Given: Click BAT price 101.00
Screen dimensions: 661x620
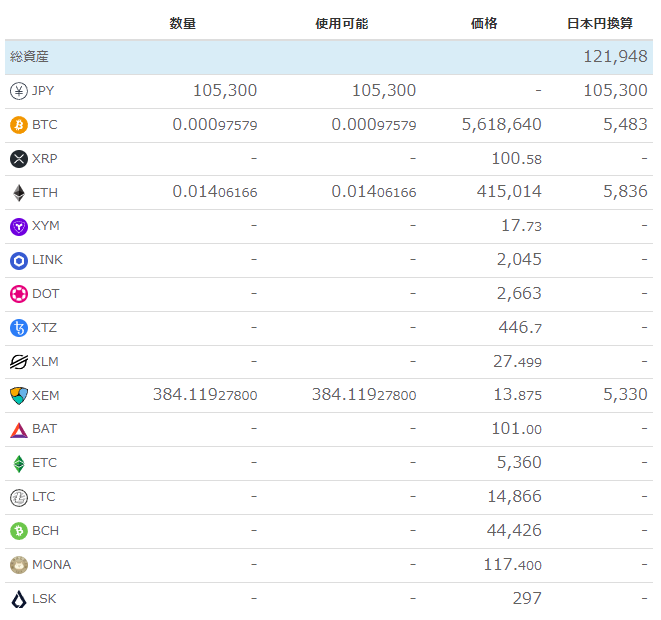Looking at the screenshot, I should (516, 429).
